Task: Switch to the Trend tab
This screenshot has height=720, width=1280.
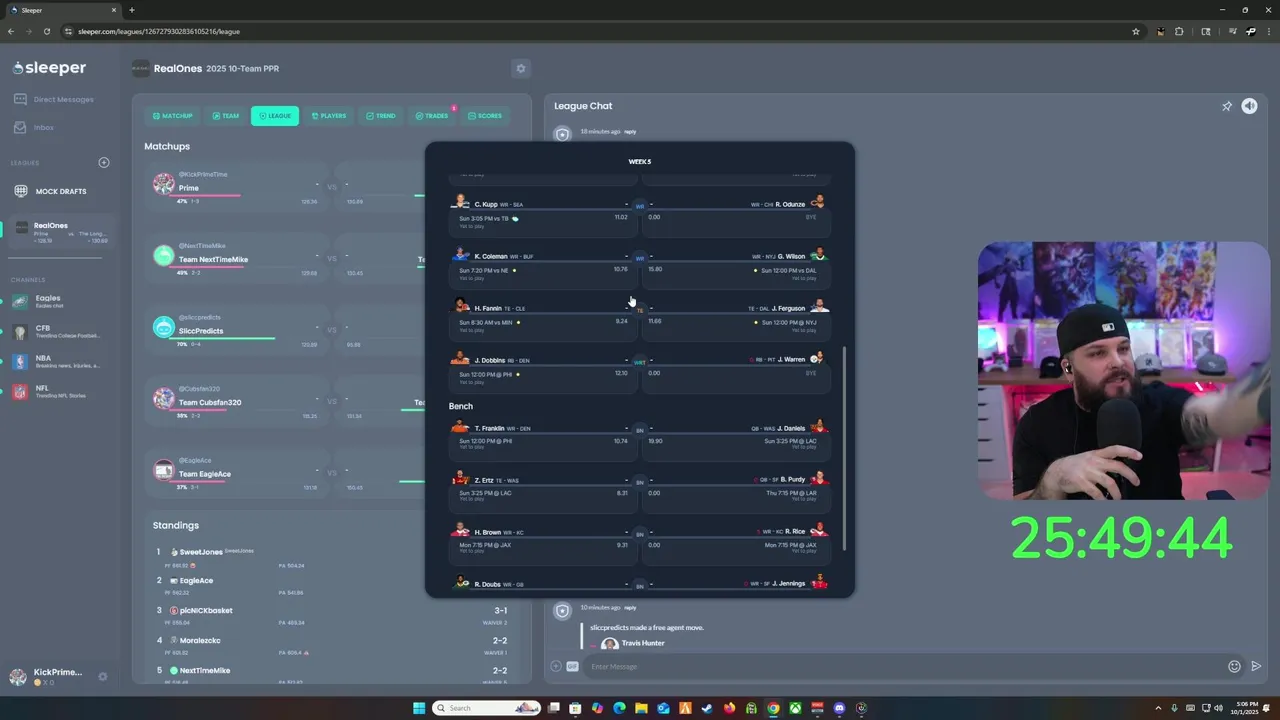Action: [380, 116]
